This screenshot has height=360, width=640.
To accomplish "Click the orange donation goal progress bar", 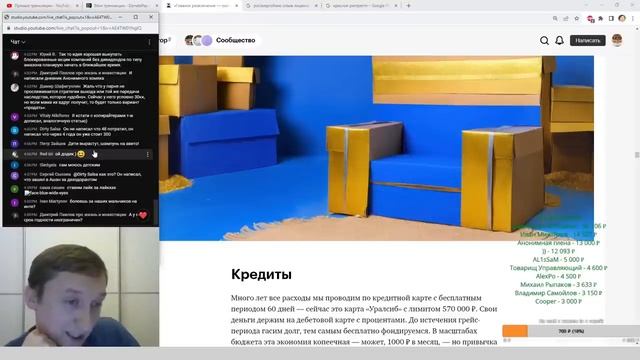I will click(515, 331).
